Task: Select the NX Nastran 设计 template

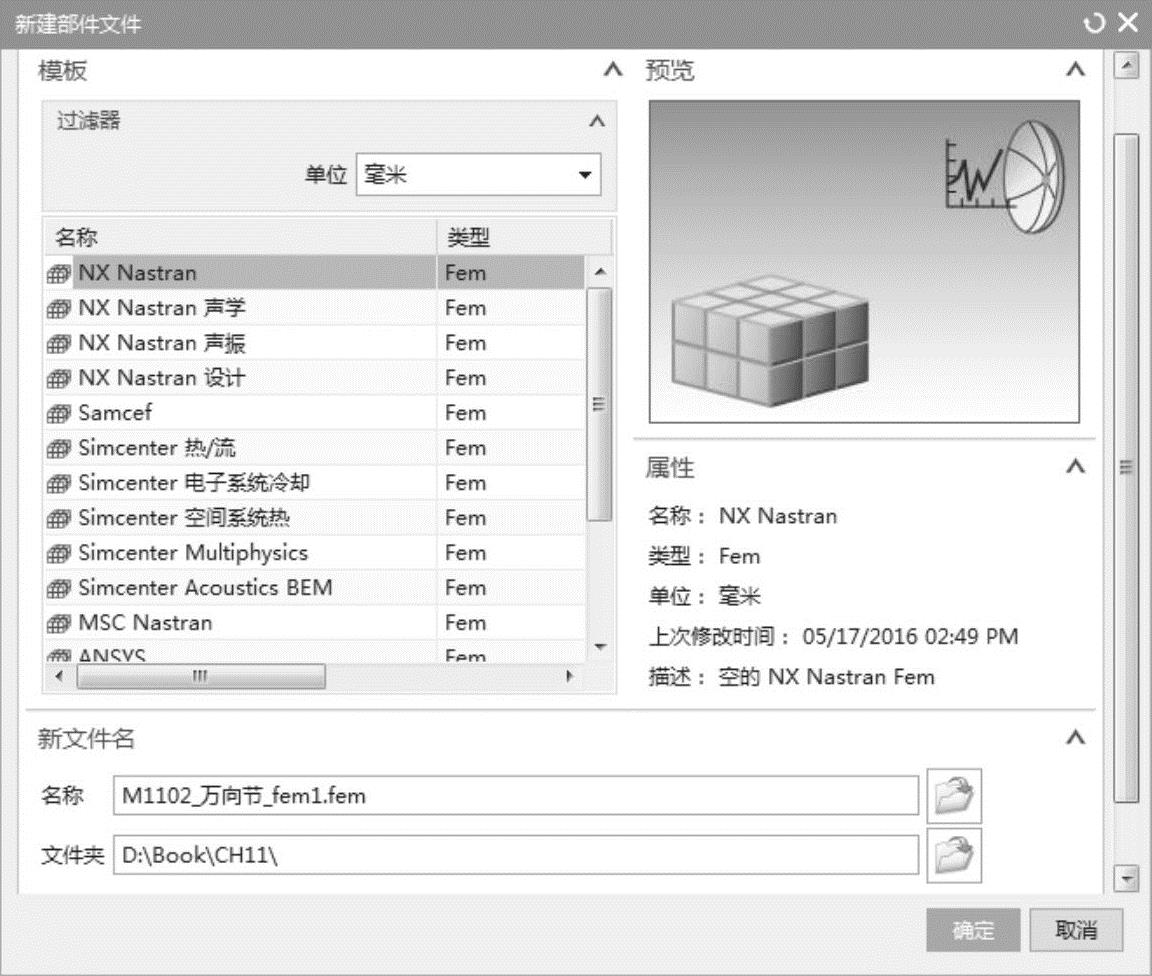Action: (x=314, y=378)
